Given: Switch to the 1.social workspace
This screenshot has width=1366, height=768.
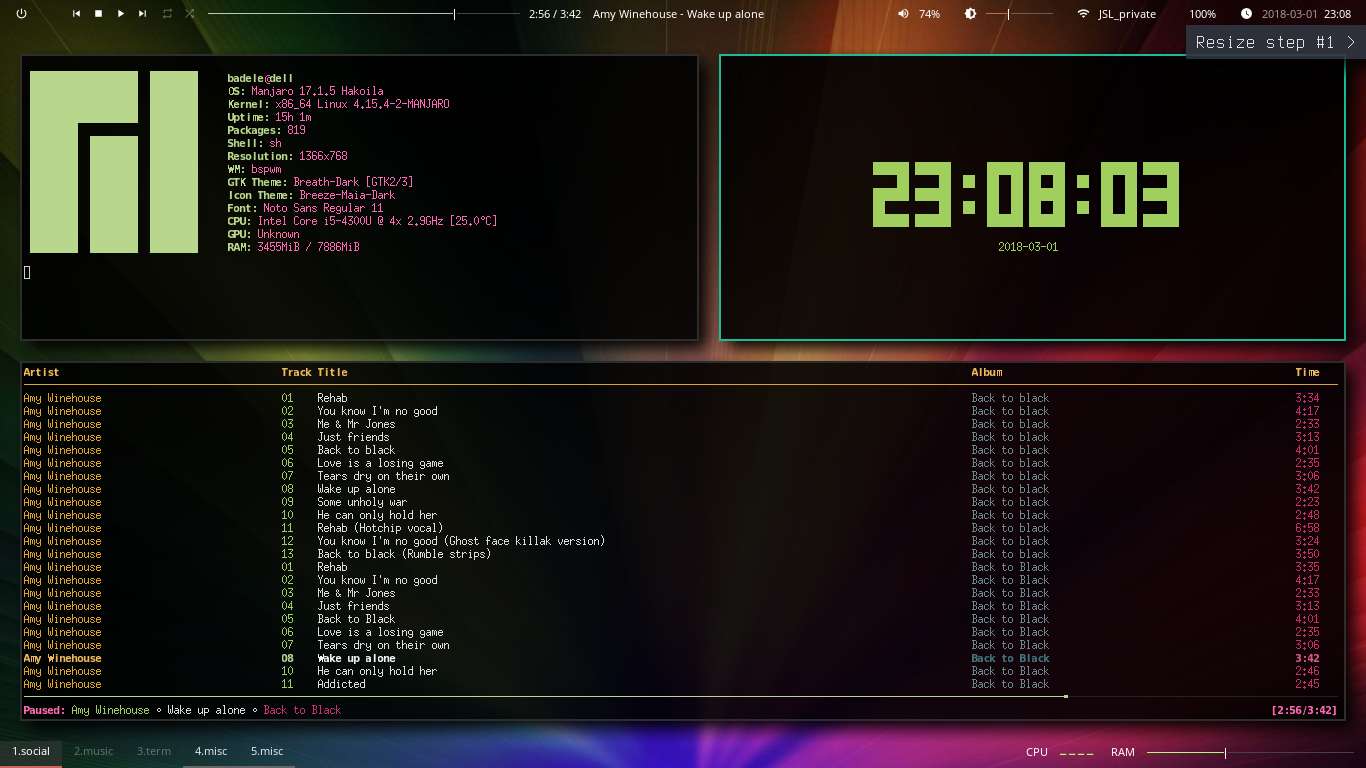Looking at the screenshot, I should pyautogui.click(x=31, y=751).
